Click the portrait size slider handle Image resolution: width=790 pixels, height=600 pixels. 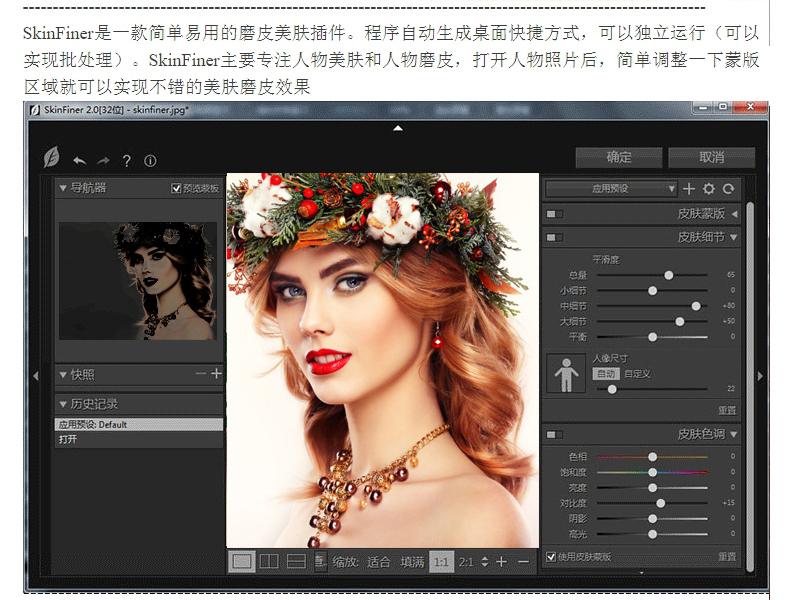pyautogui.click(x=612, y=389)
